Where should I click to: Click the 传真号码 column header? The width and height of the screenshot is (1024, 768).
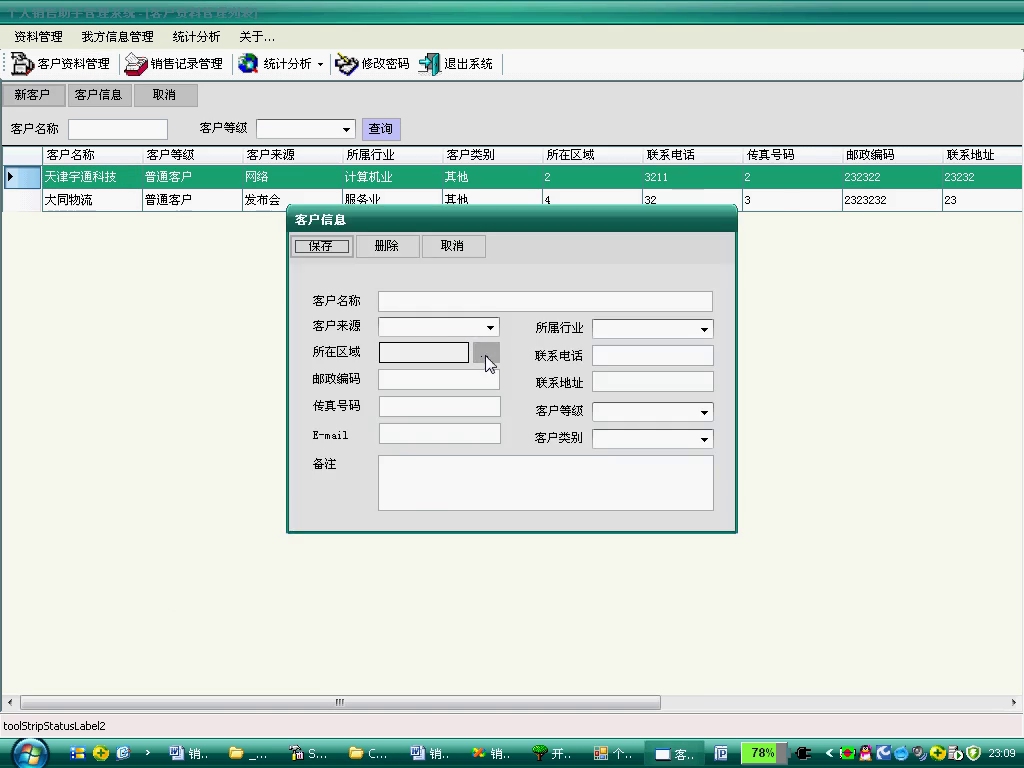pos(792,155)
